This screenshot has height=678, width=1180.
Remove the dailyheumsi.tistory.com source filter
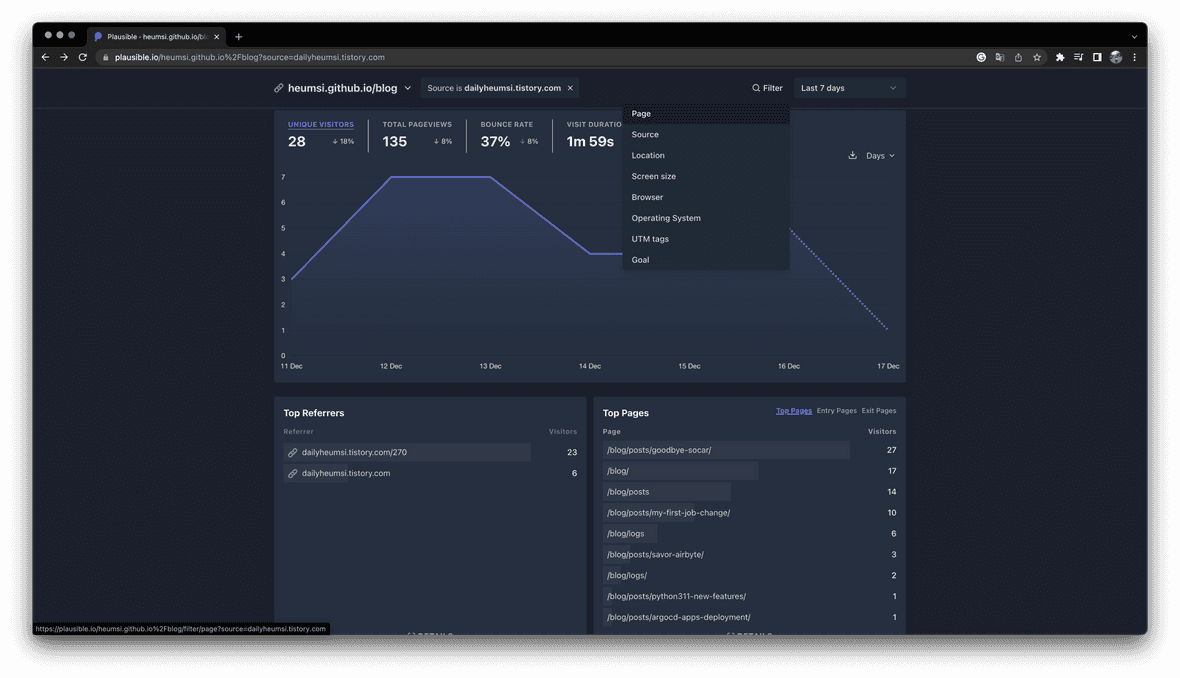click(570, 88)
